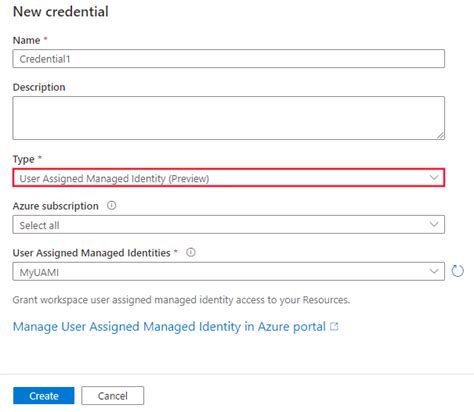Click the refresh icon beside MyUAMI dropdown

(x=457, y=271)
